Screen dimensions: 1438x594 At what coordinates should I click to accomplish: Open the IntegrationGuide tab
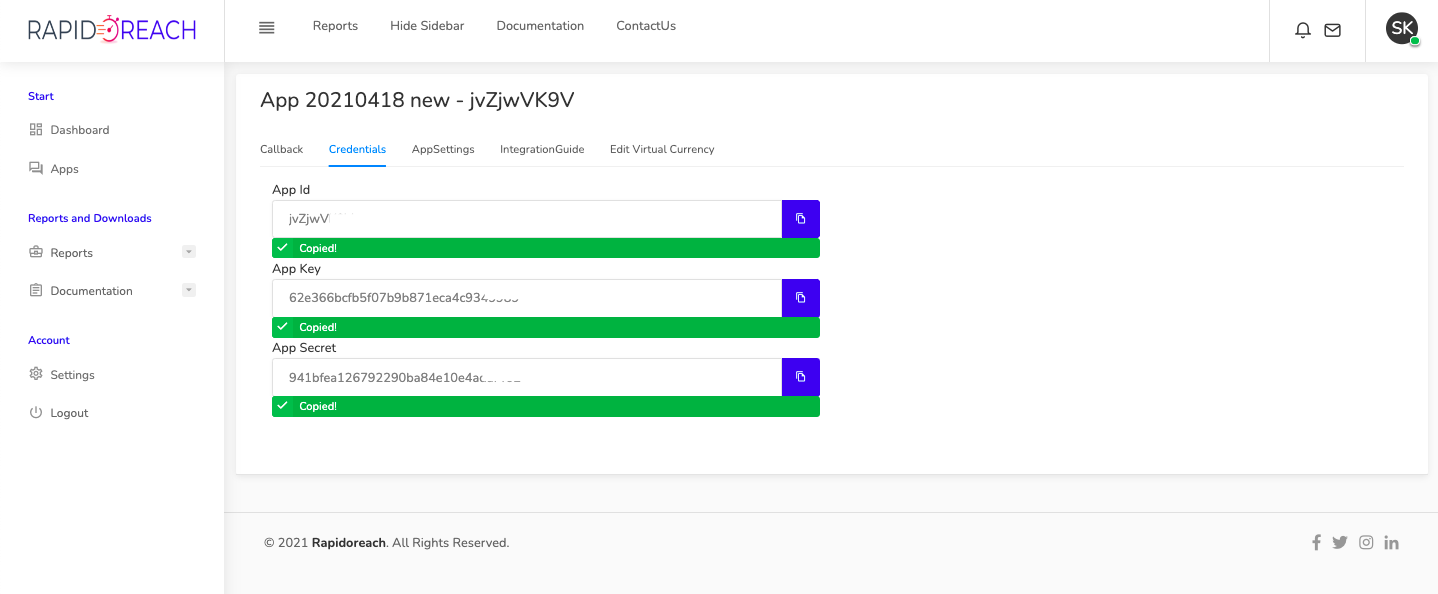[542, 149]
